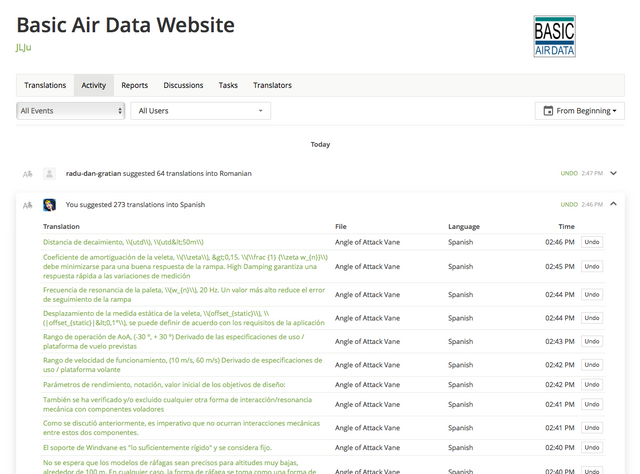Click Angle of Attack Vane in Distancia row
640x474 pixels.
point(367,242)
